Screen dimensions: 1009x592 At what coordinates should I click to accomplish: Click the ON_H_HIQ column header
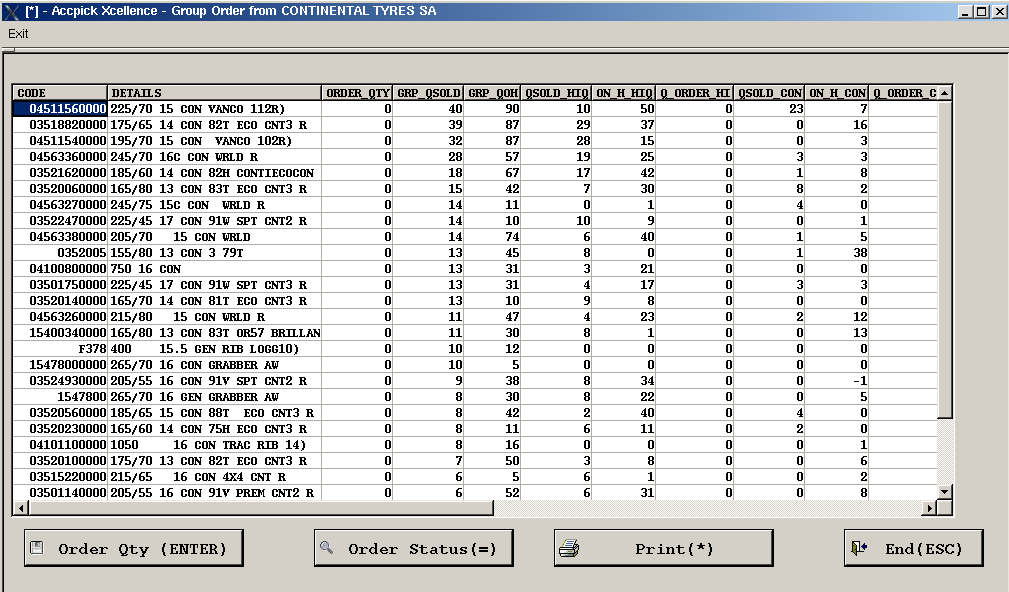(x=624, y=93)
